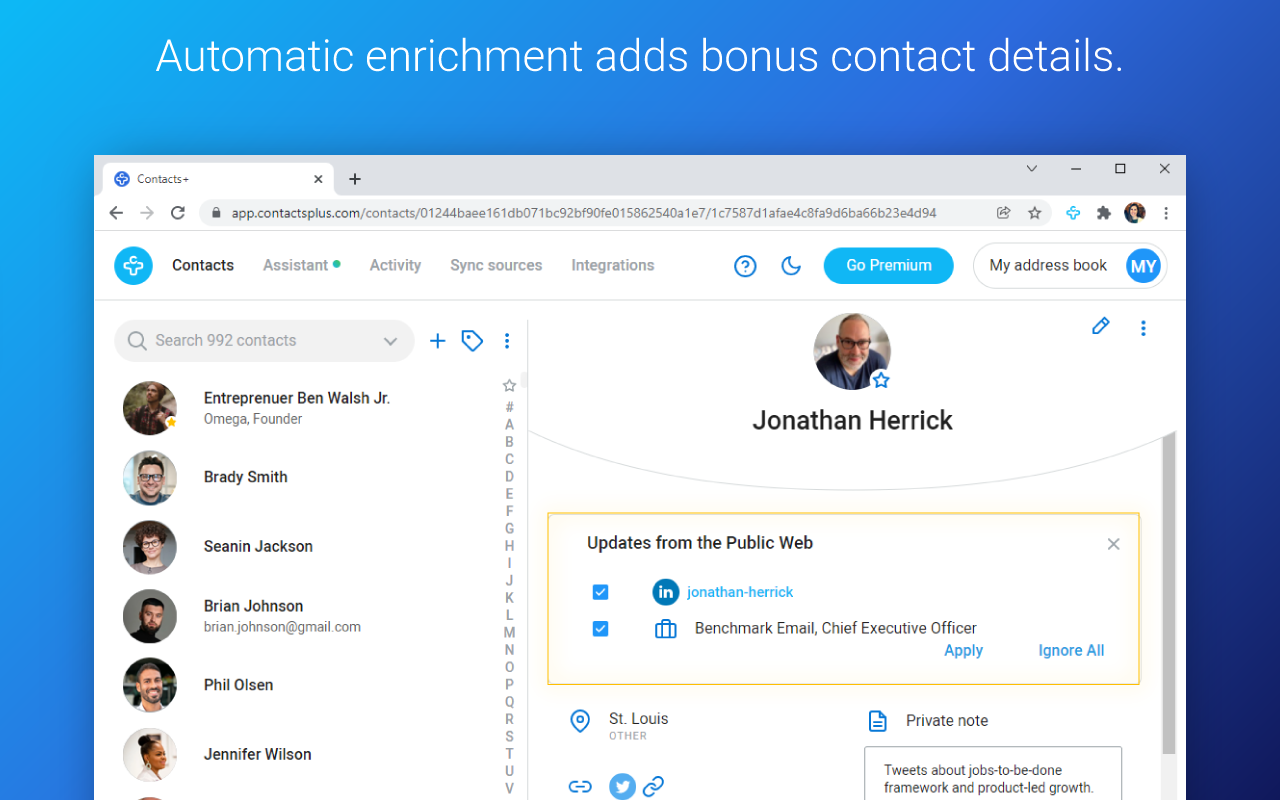Open the Twitter profile icon
Viewport: 1280px width, 800px height.
[622, 787]
